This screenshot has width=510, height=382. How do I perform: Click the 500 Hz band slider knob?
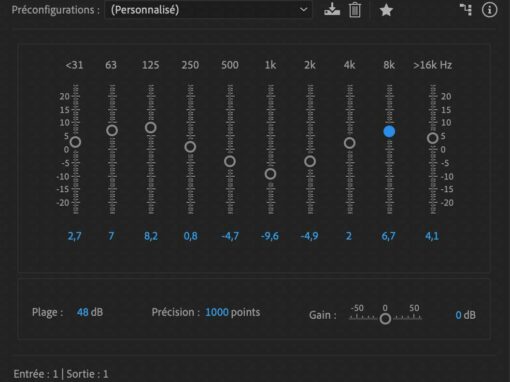click(230, 162)
